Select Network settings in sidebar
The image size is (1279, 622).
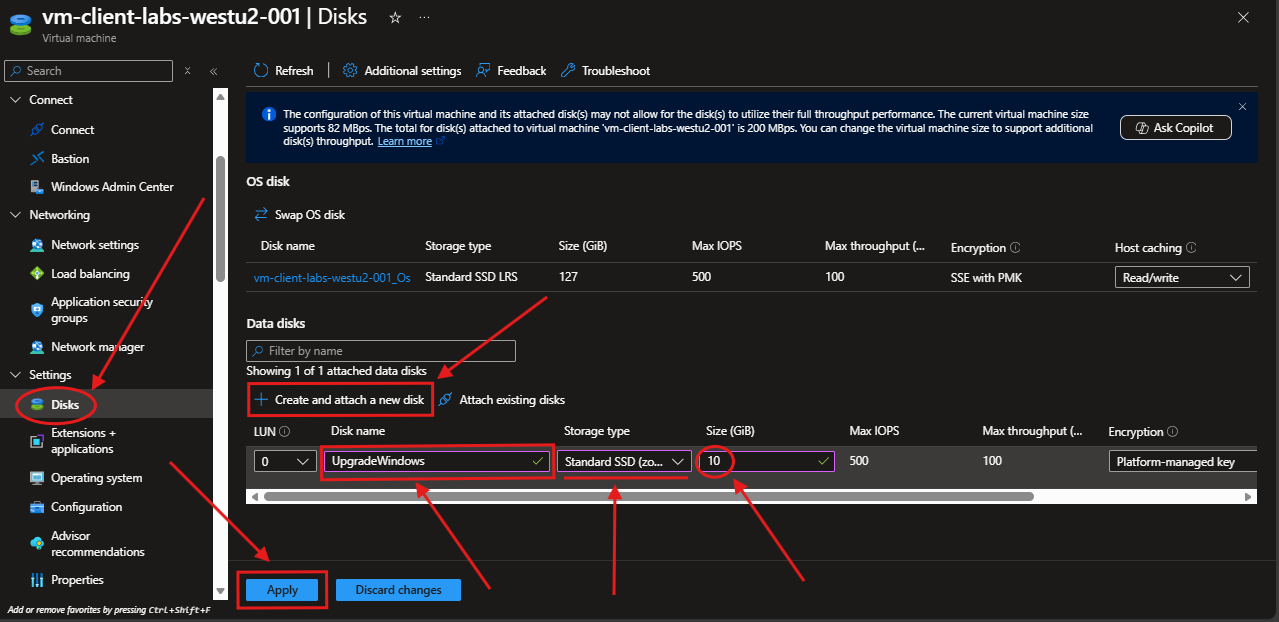95,245
